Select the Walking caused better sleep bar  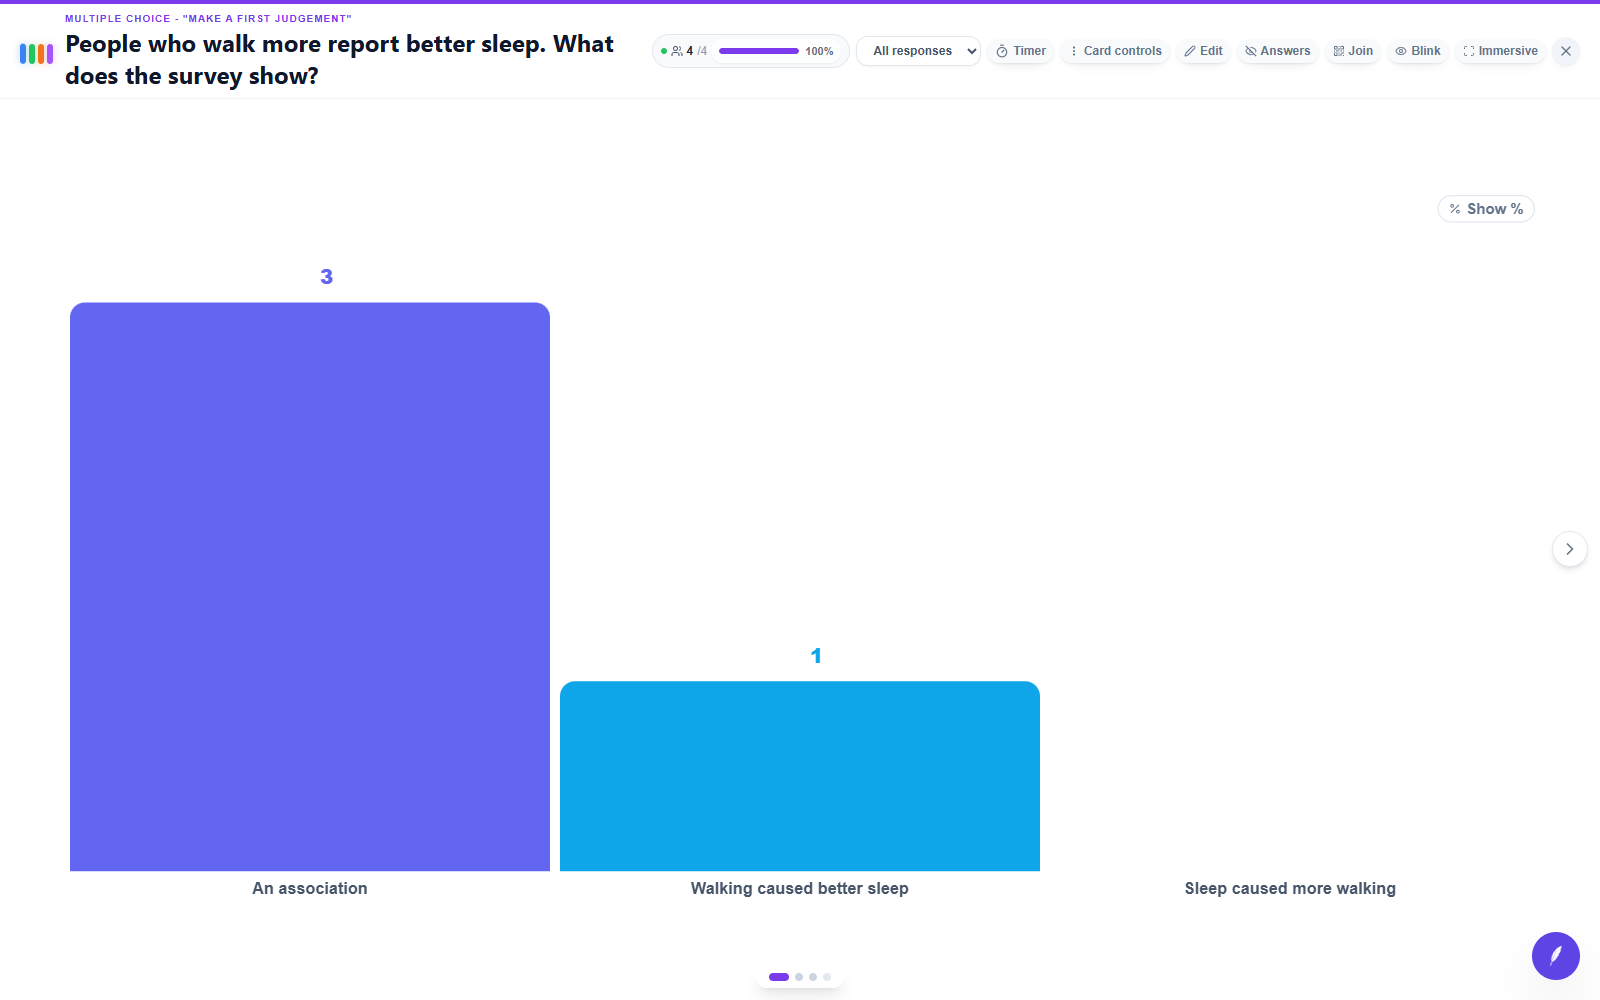(x=800, y=776)
